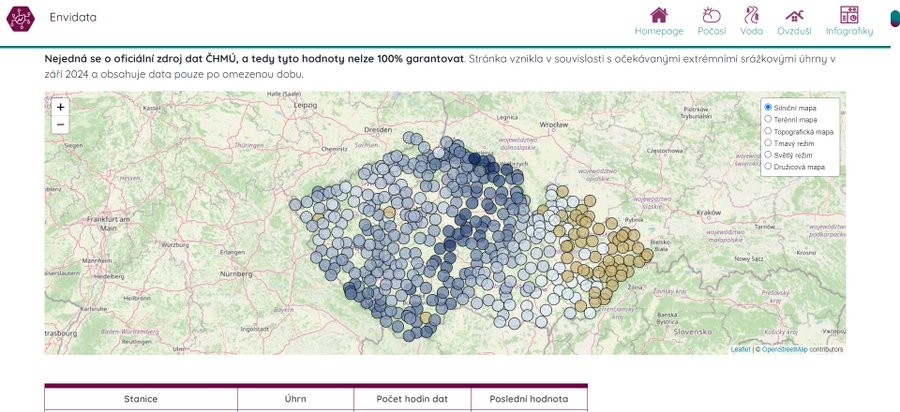This screenshot has width=900, height=412.
Task: Open the OpenStreetMap contributors link
Action: coord(785,350)
